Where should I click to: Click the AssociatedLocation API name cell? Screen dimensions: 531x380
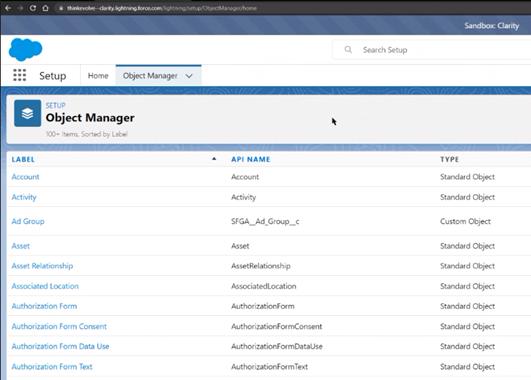point(263,286)
